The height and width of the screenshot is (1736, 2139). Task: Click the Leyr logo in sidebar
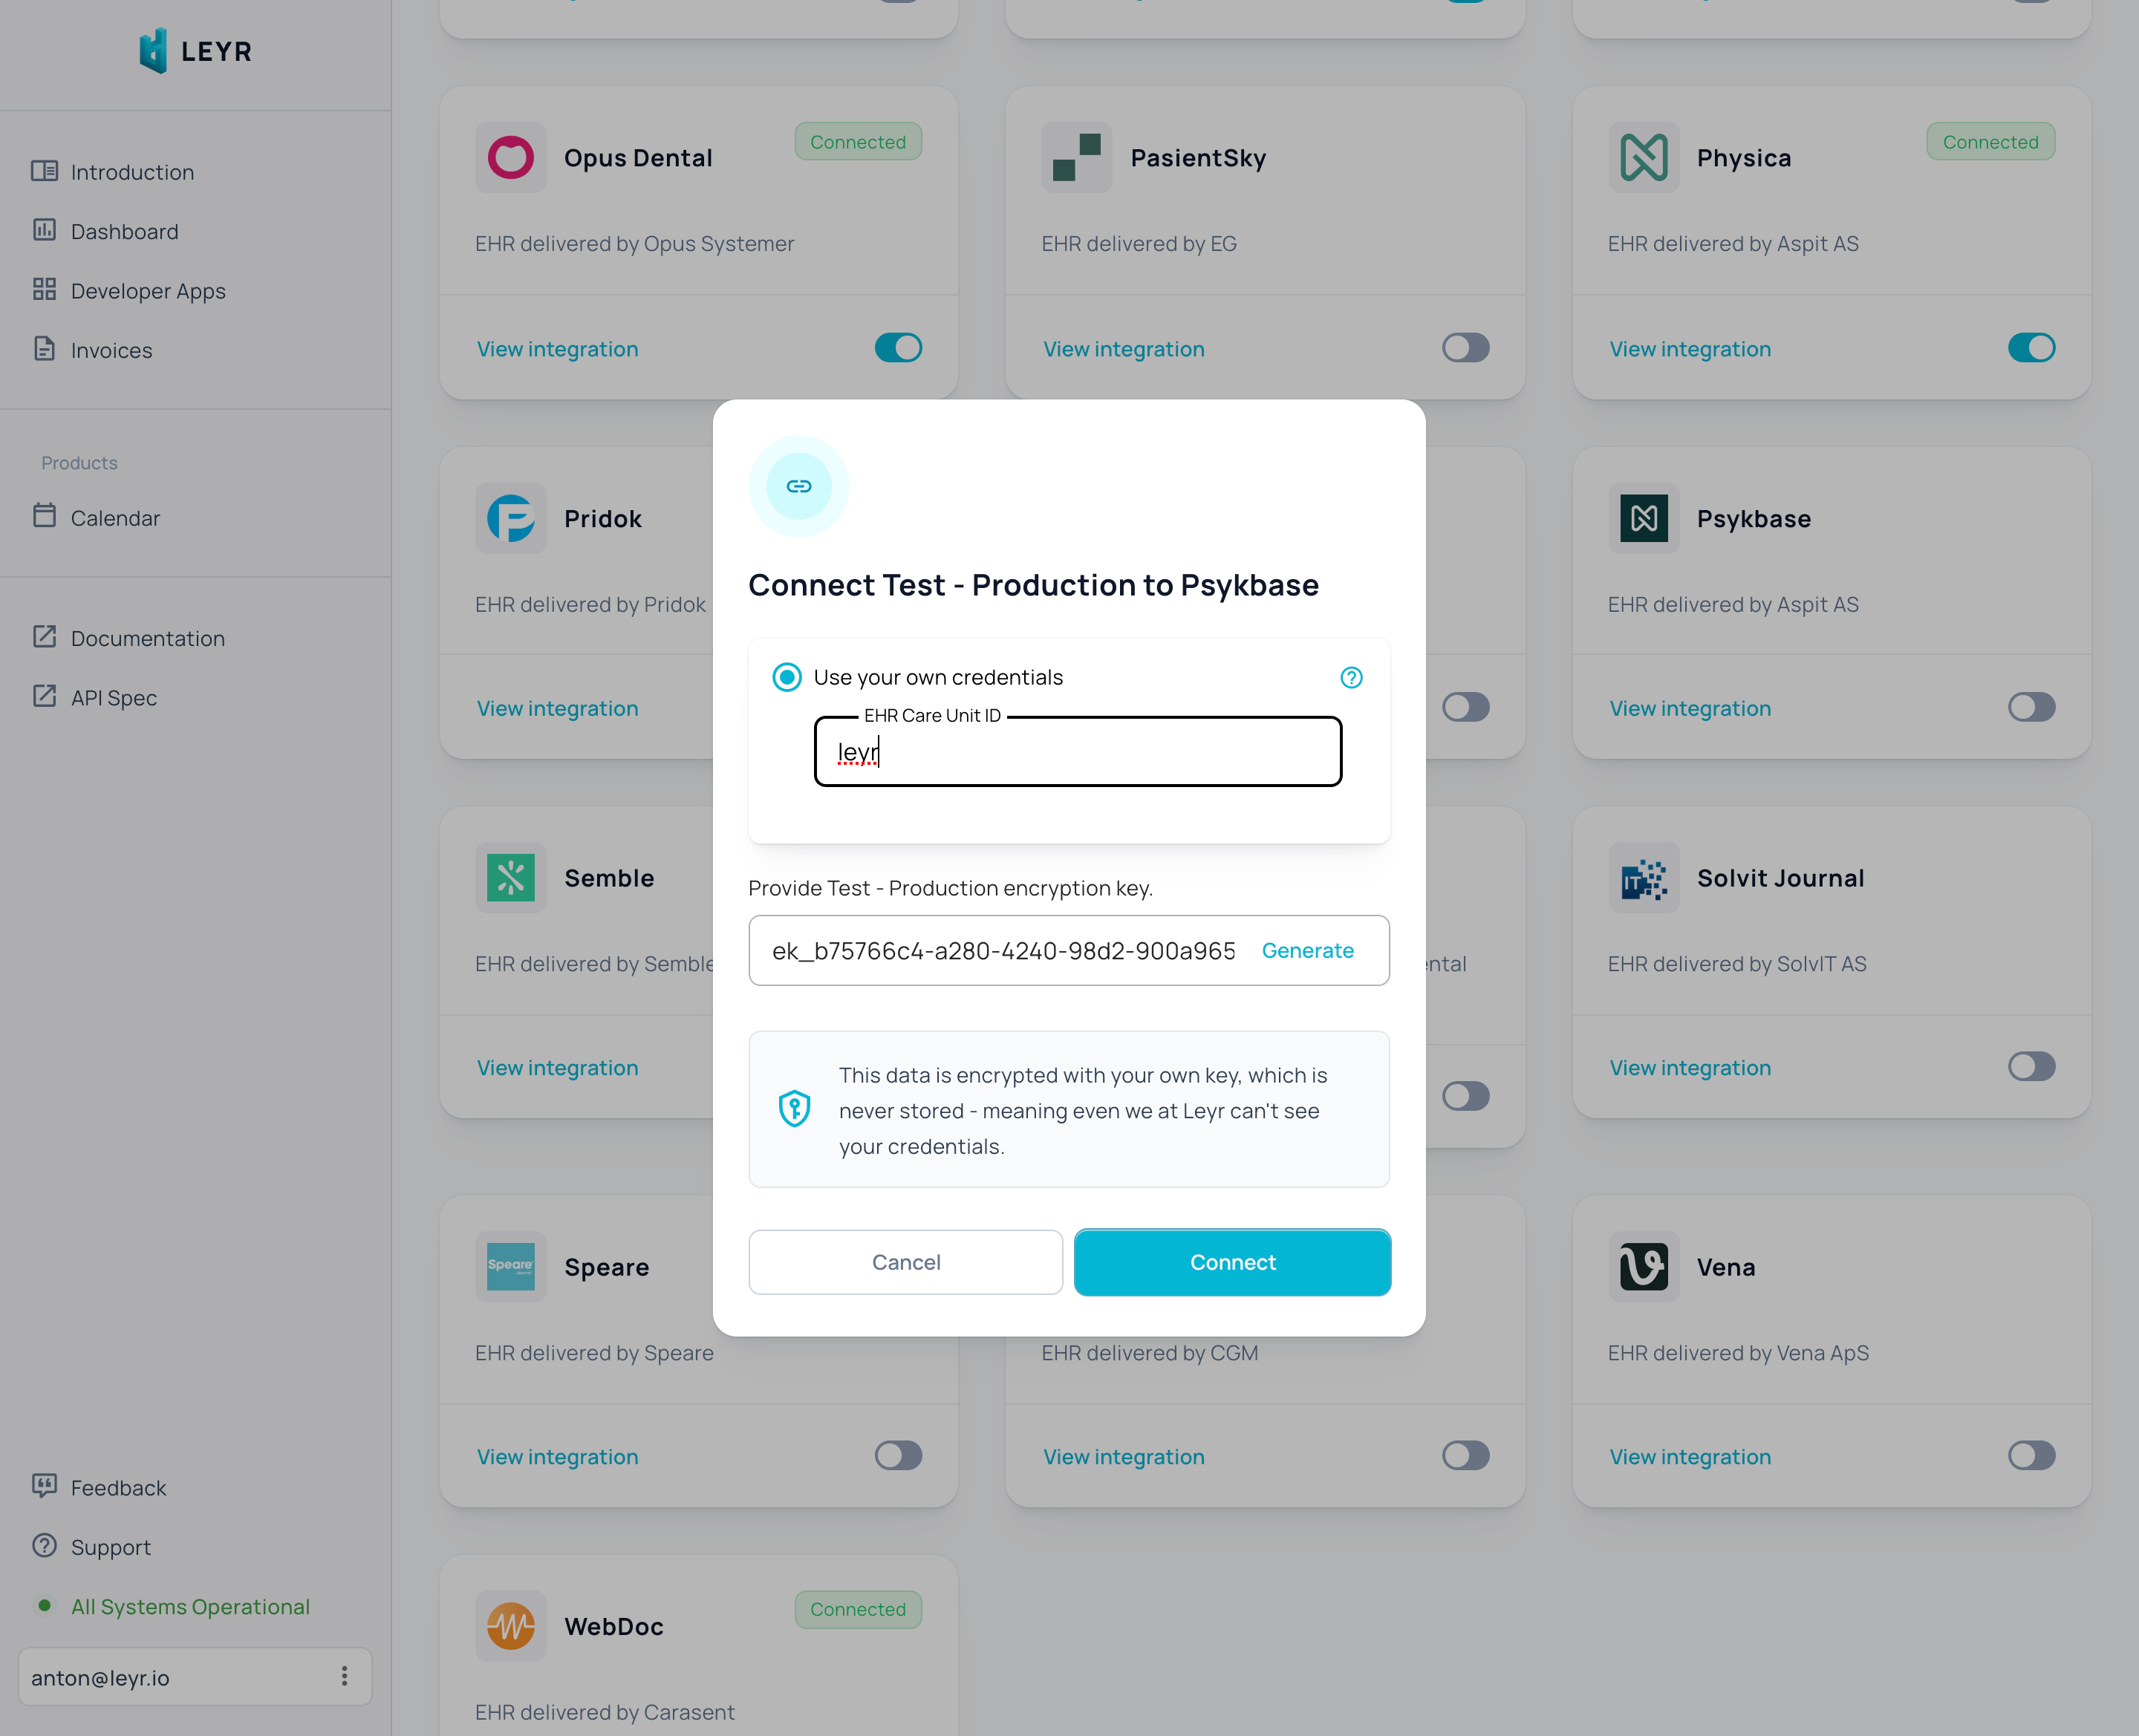click(195, 51)
